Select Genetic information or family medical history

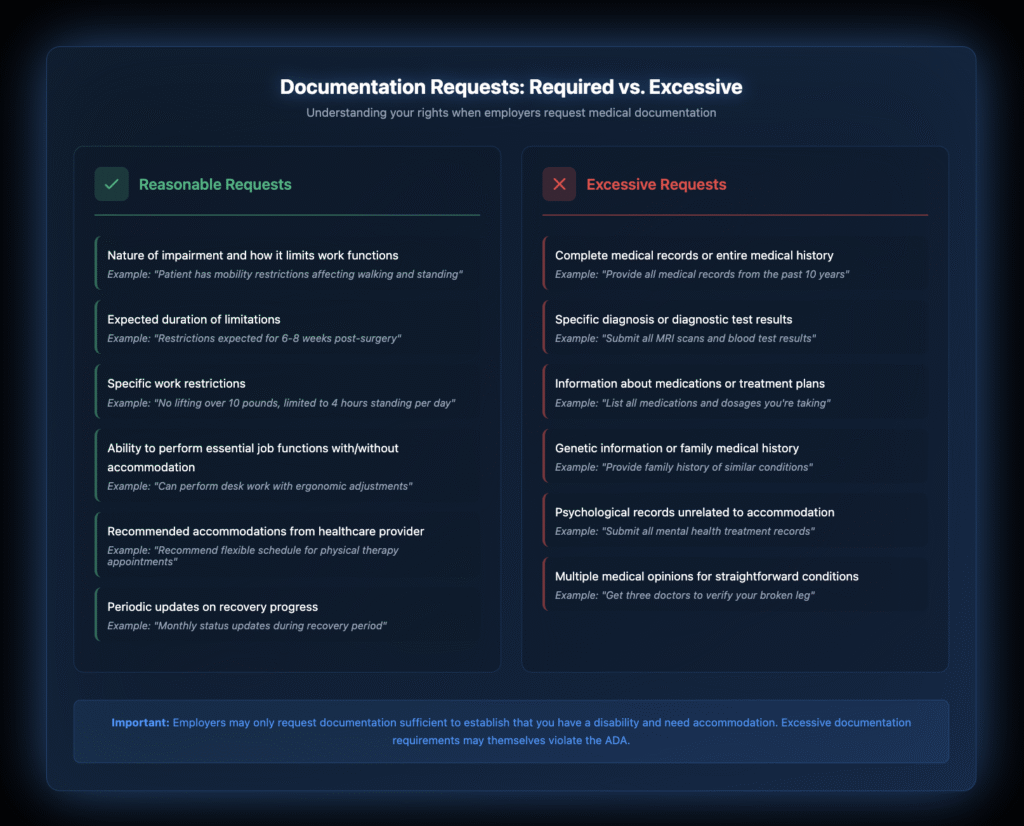coord(677,448)
